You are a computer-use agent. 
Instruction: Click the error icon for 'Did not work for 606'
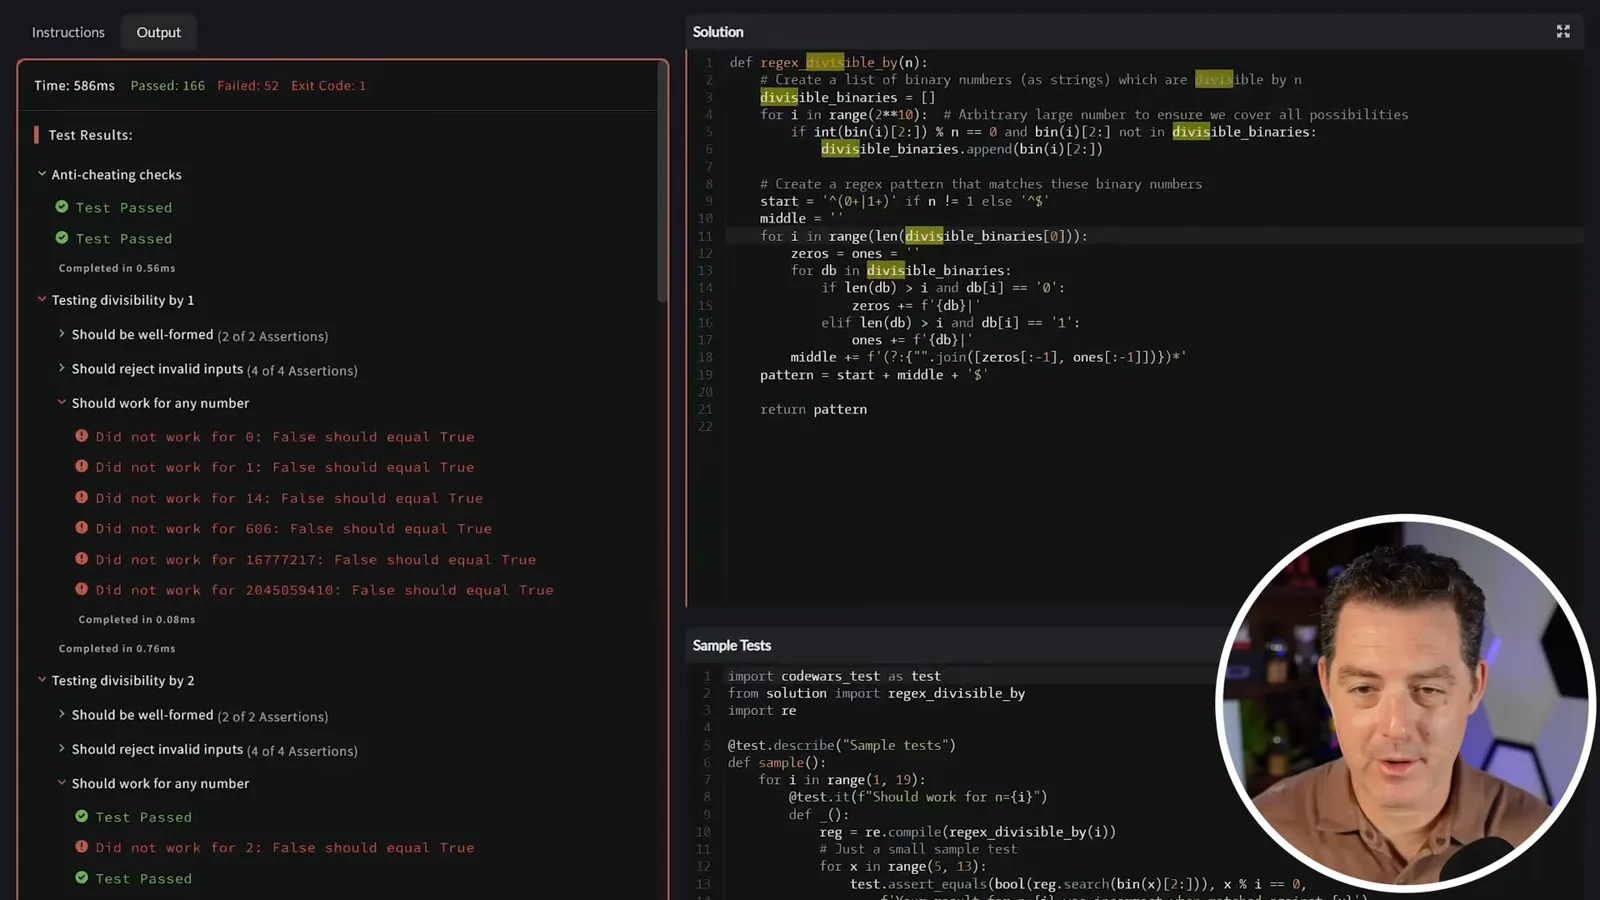82,527
